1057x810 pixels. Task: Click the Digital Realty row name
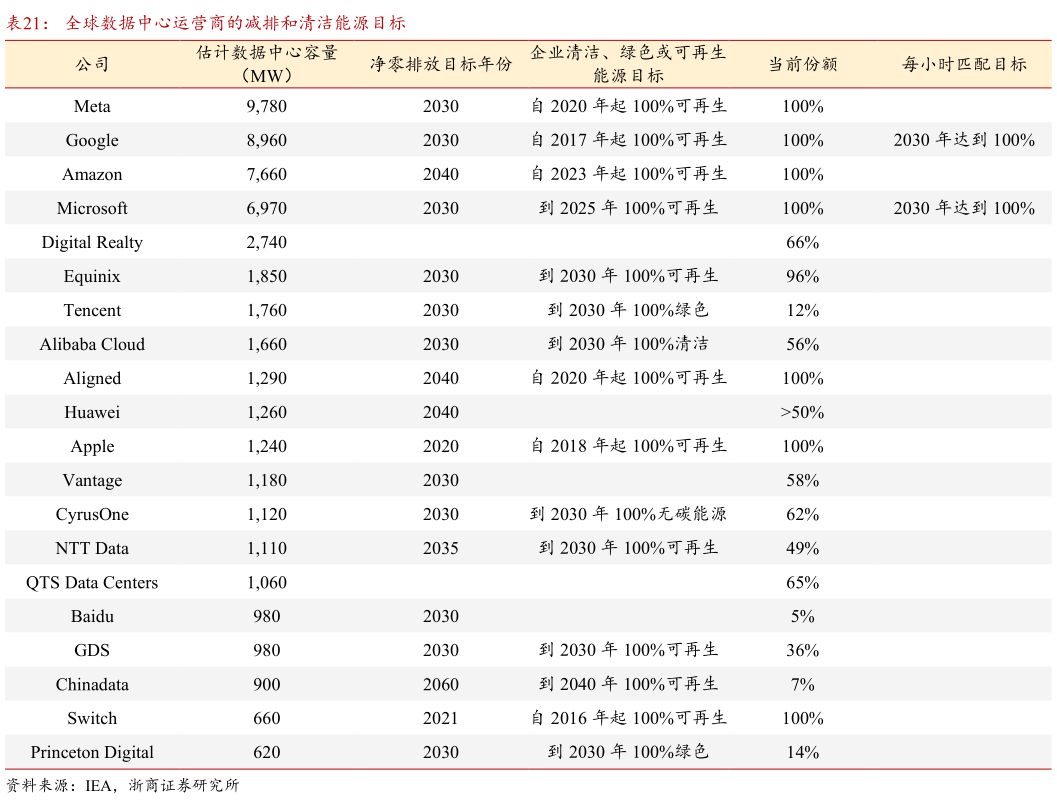coord(92,243)
